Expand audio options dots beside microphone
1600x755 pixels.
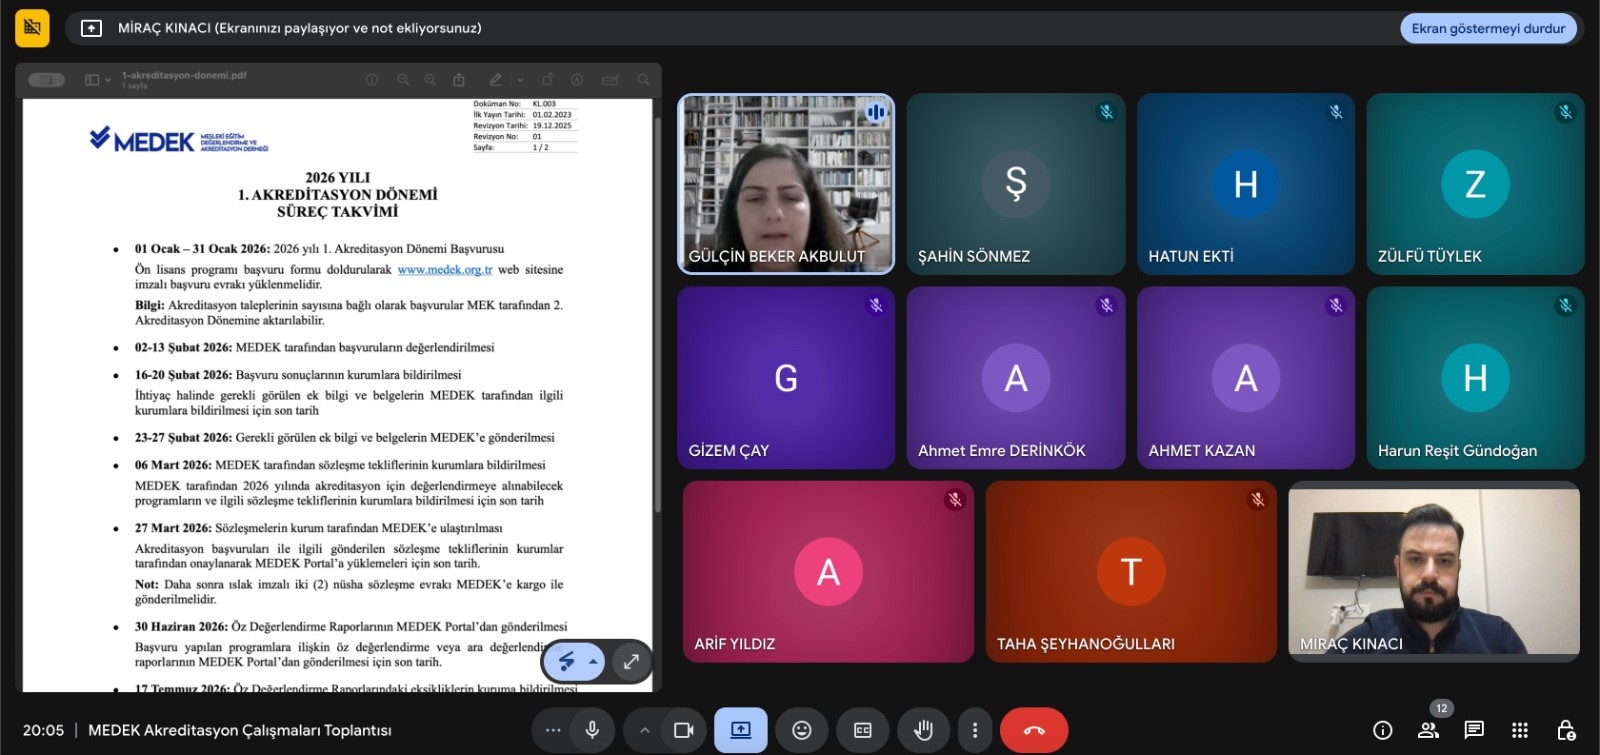point(553,730)
